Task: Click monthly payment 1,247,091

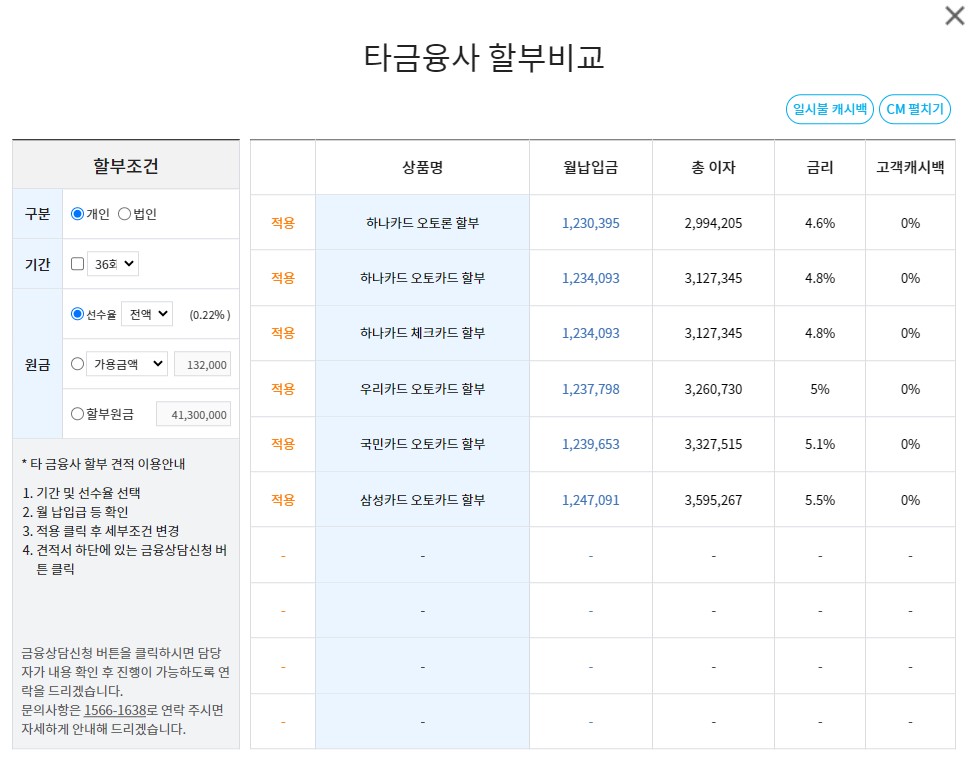Action: [x=591, y=500]
